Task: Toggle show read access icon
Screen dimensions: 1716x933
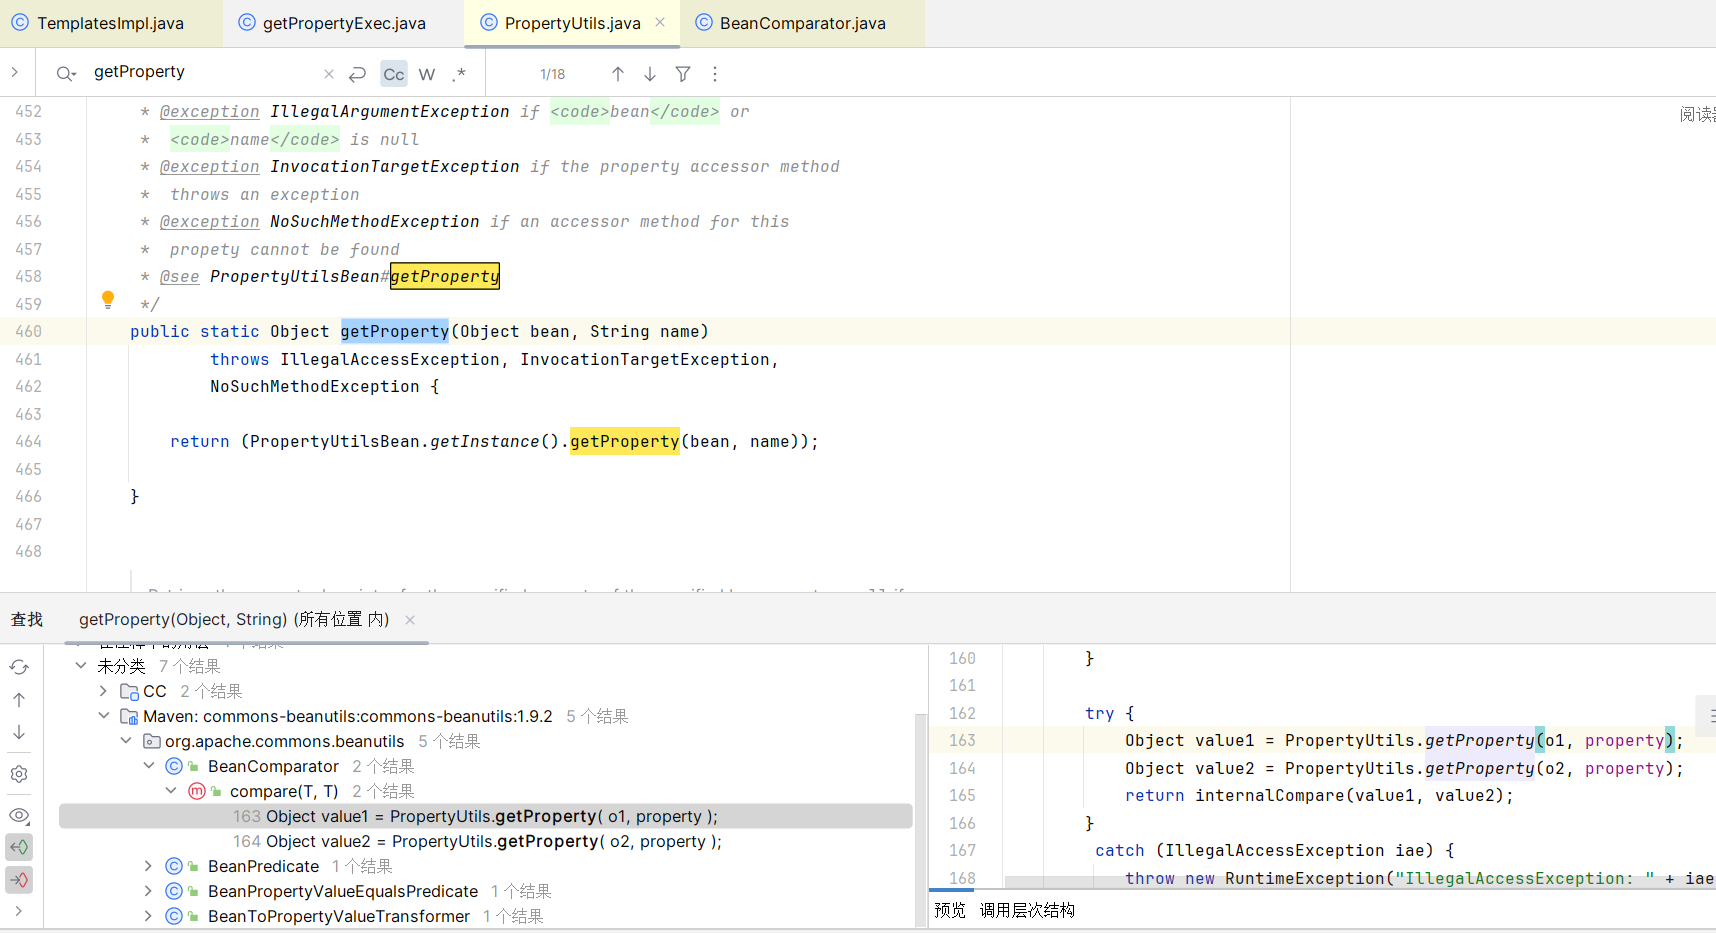Action: 19,847
